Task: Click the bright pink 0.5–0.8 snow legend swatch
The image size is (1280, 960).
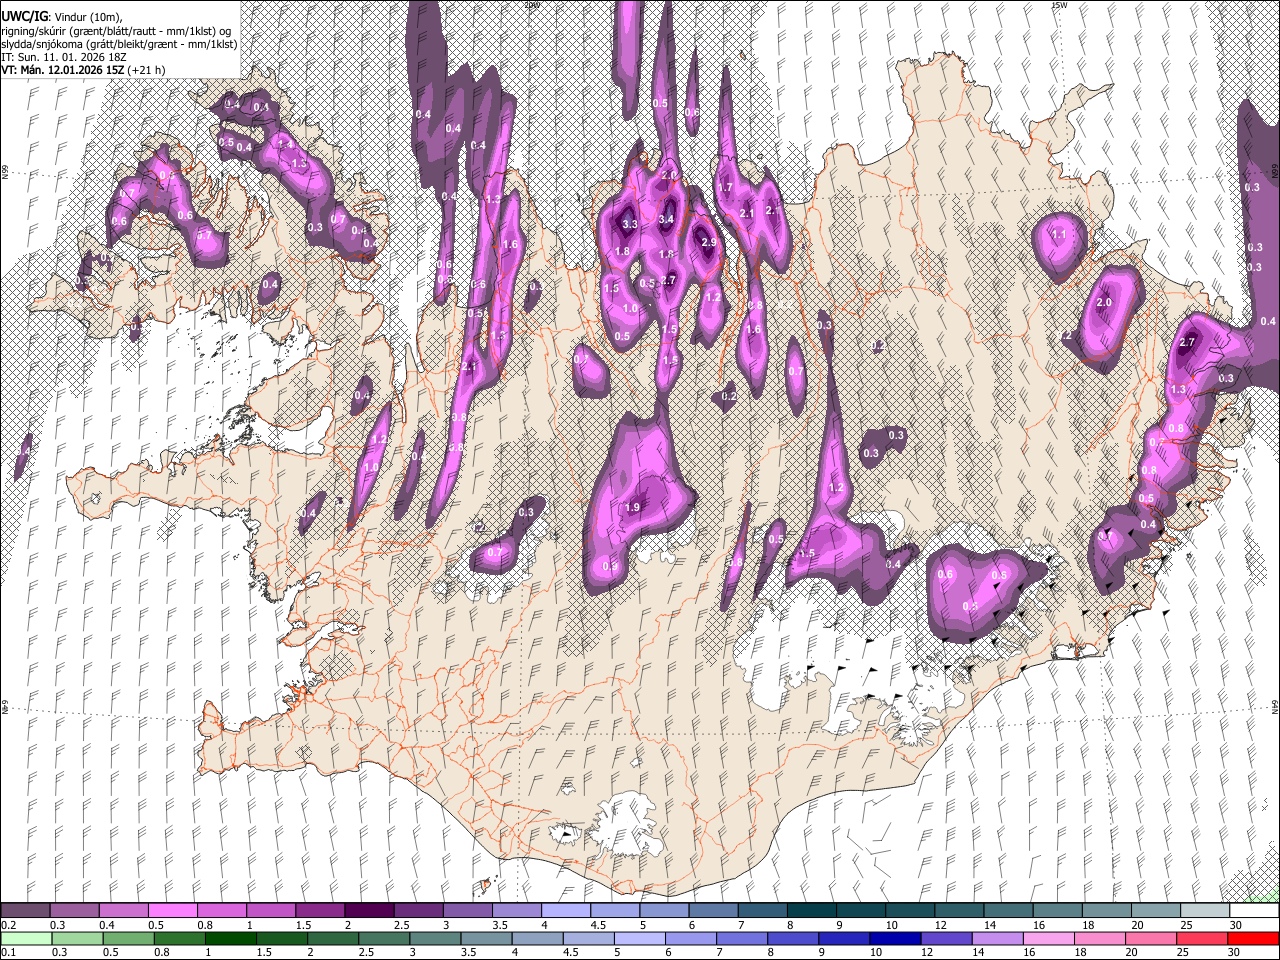Action: [x=172, y=911]
